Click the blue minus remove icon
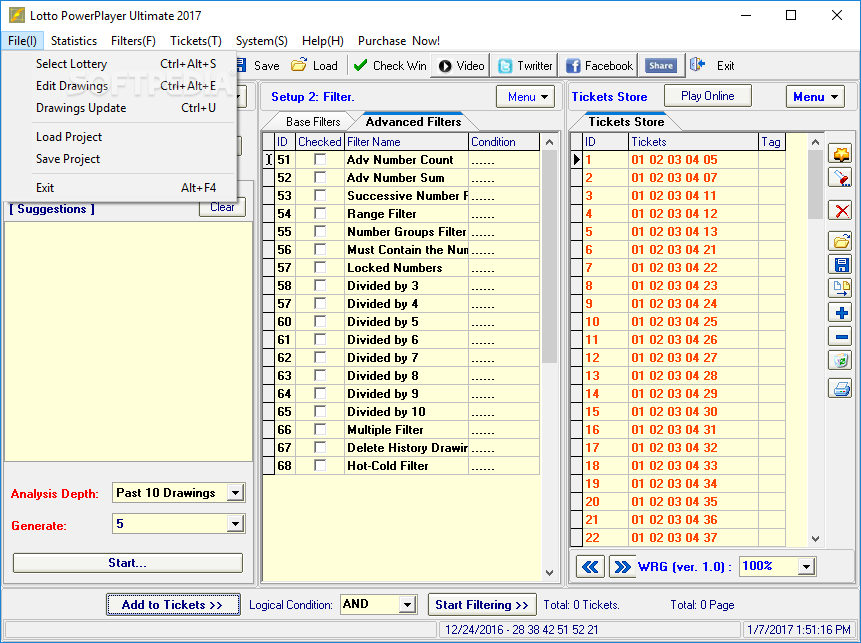The height and width of the screenshot is (643, 861). click(x=841, y=337)
